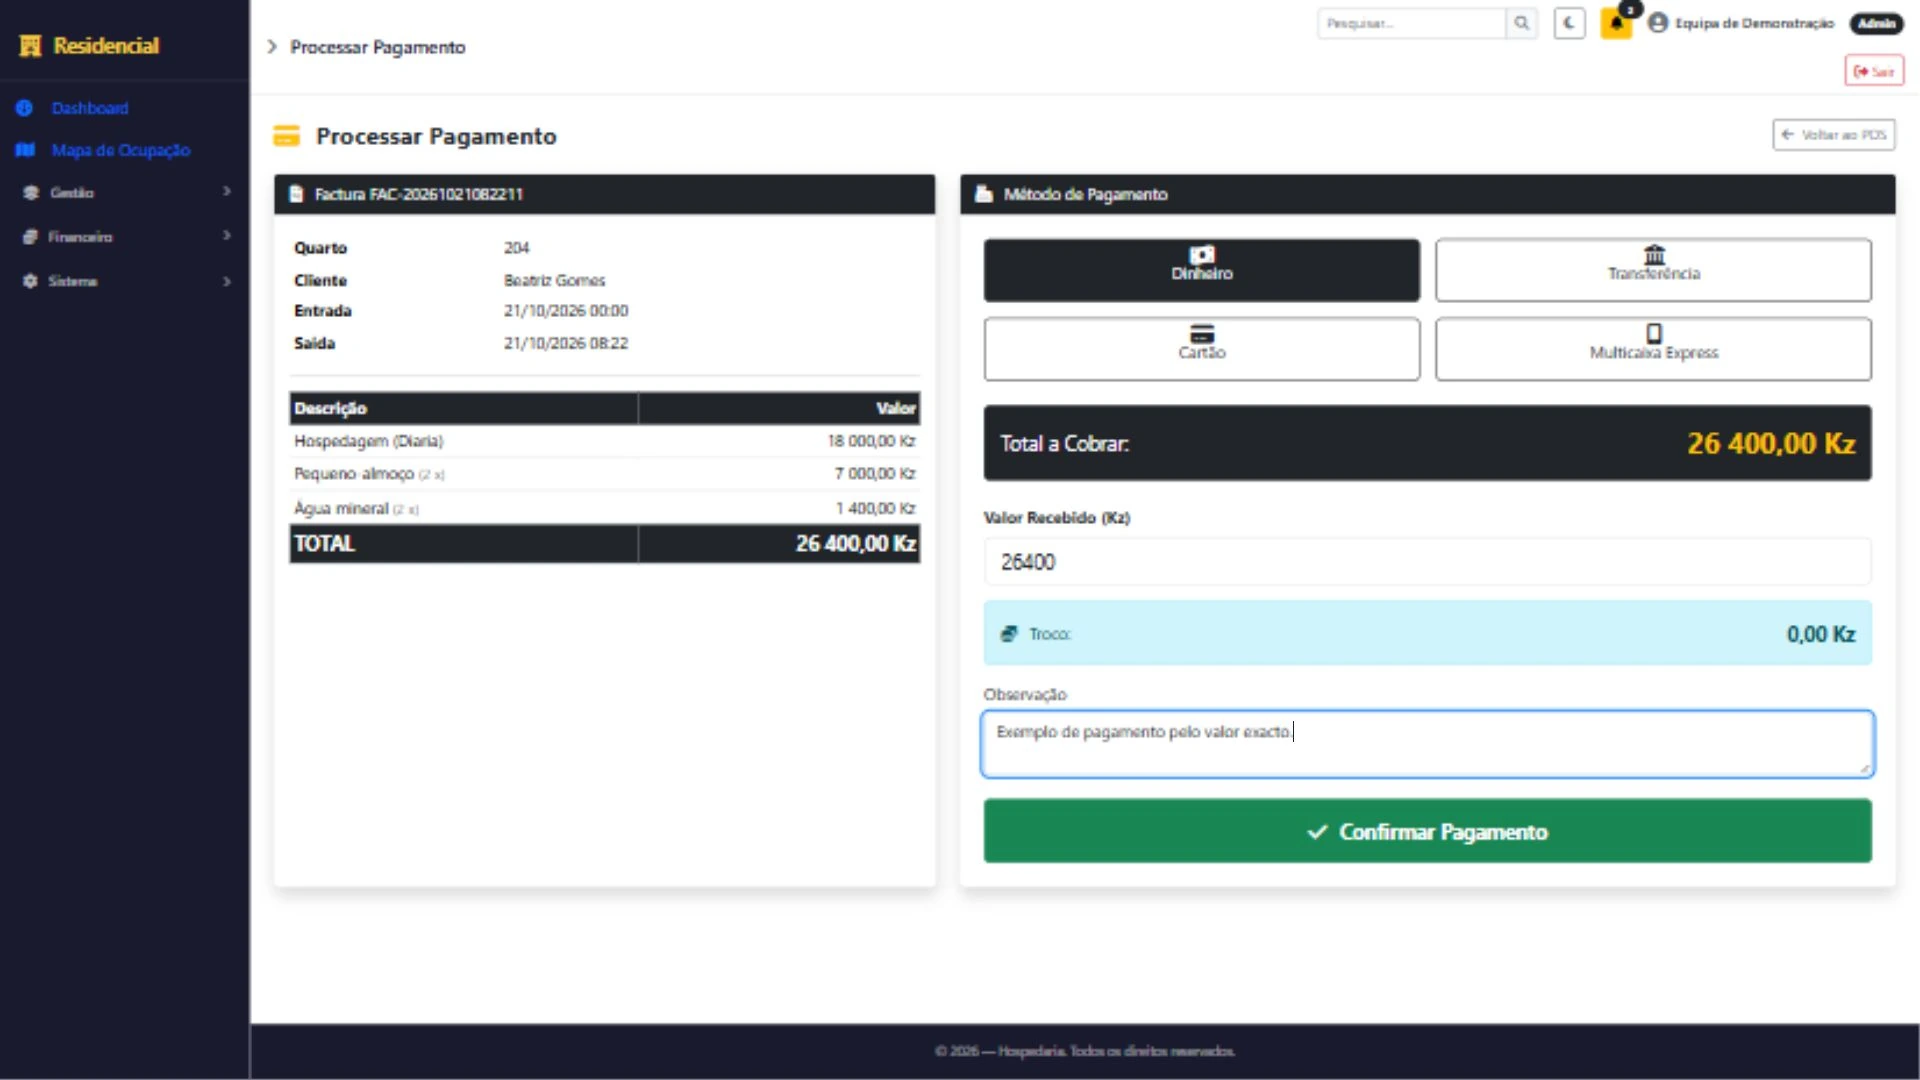Click the client name Beatriz Gomes

click(554, 281)
